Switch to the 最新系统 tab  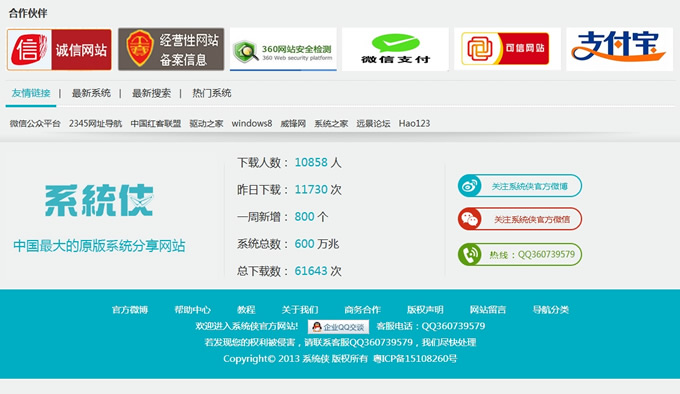91,93
